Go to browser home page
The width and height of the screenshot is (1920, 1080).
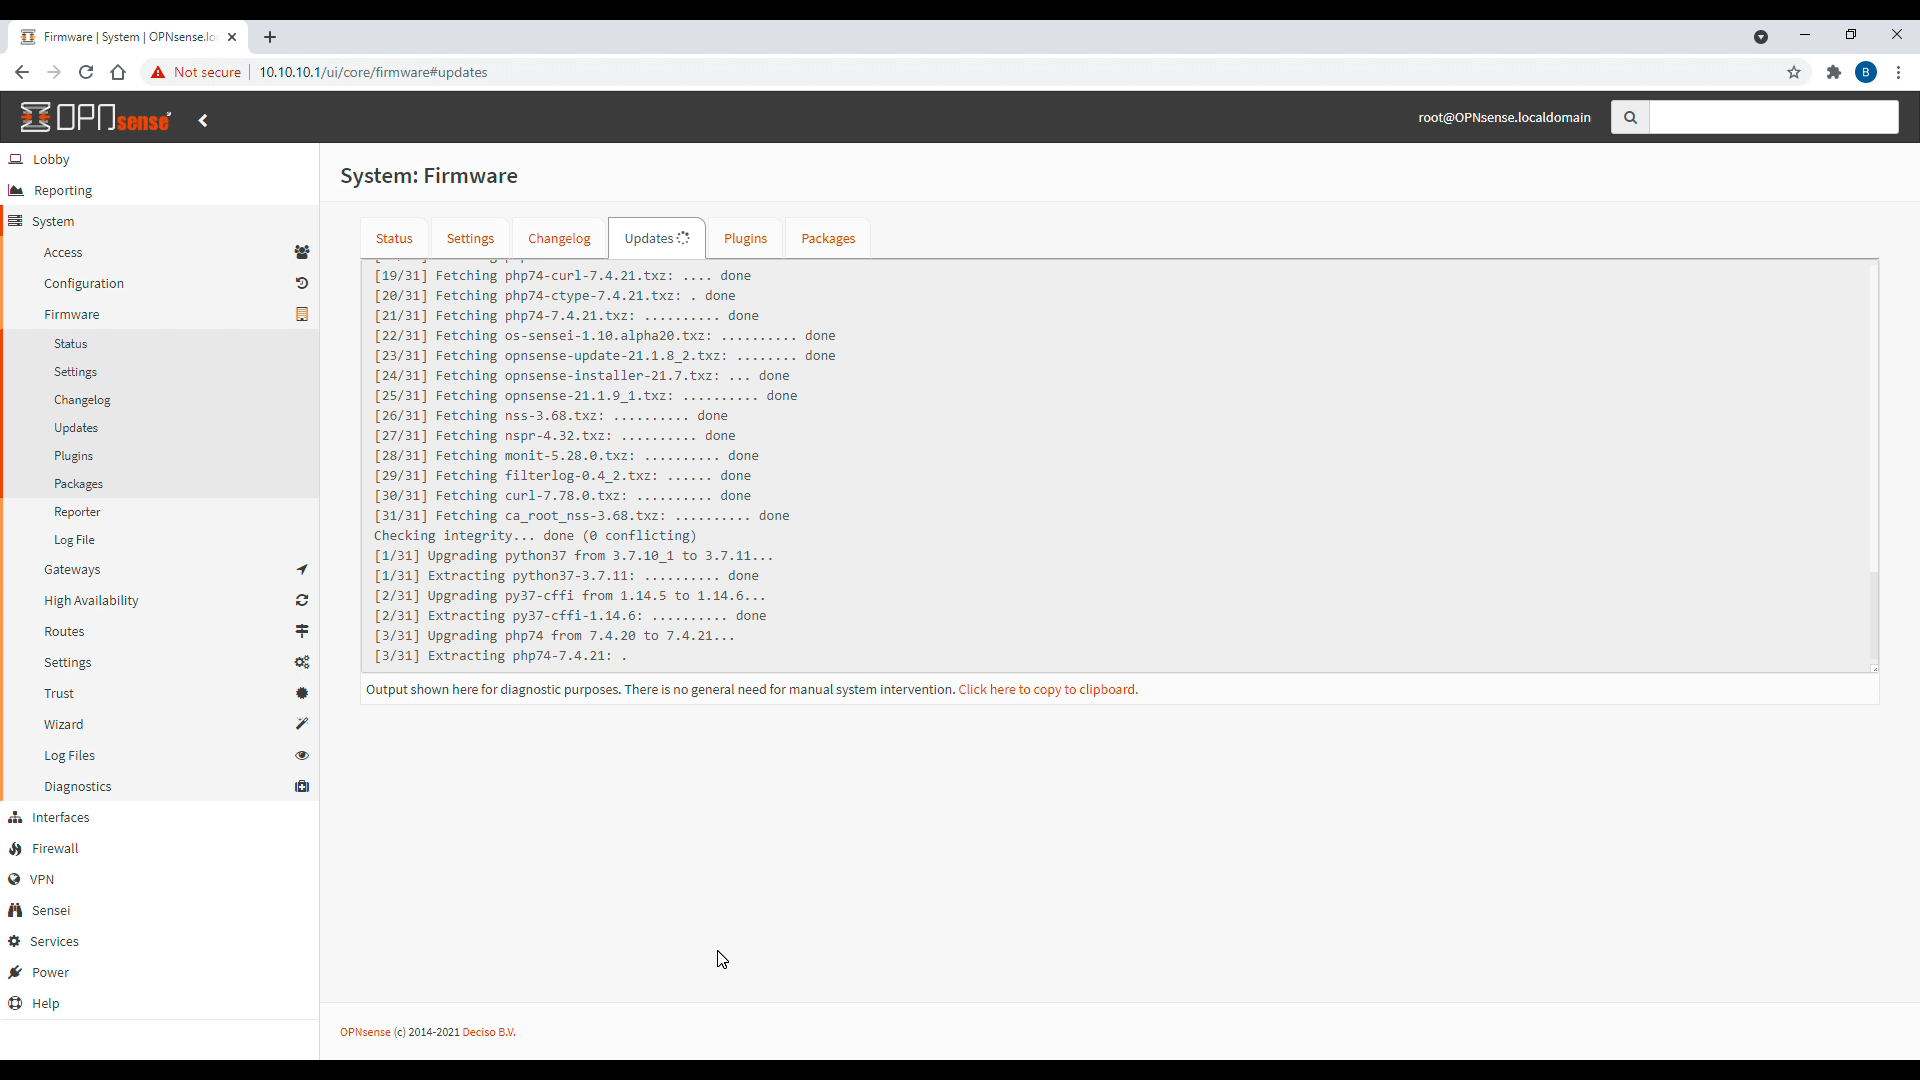pos(118,72)
